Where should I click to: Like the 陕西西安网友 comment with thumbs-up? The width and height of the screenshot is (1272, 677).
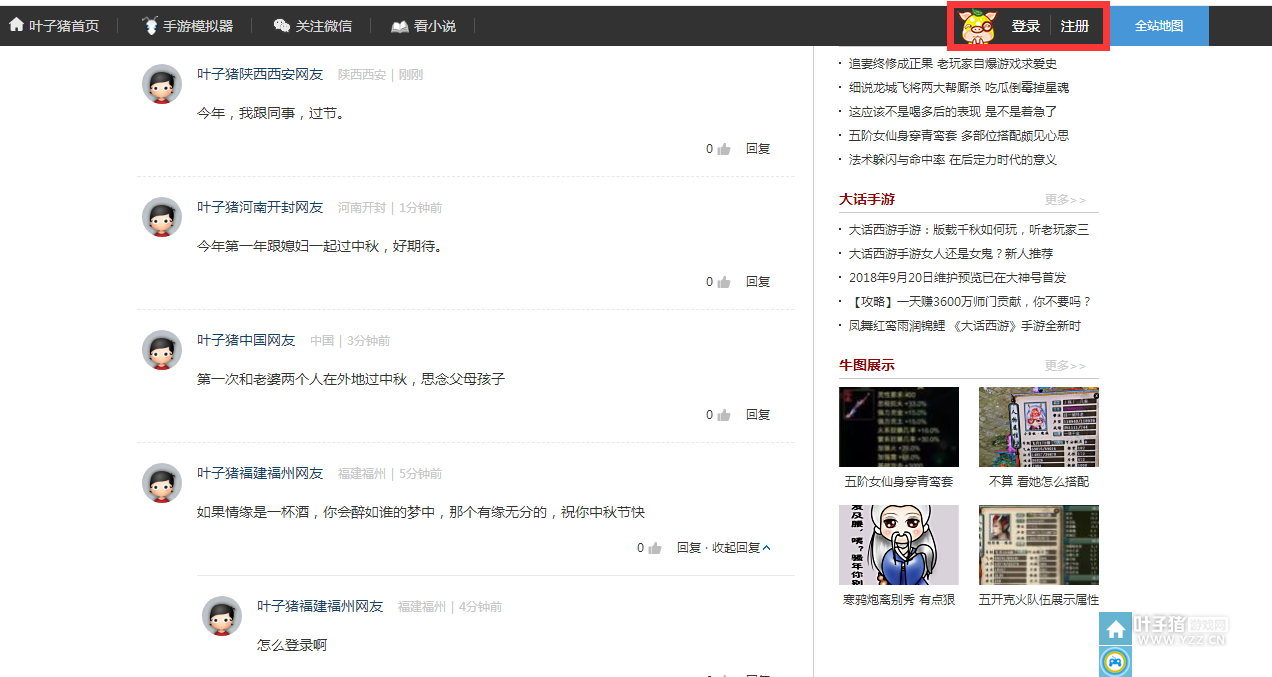[x=724, y=149]
